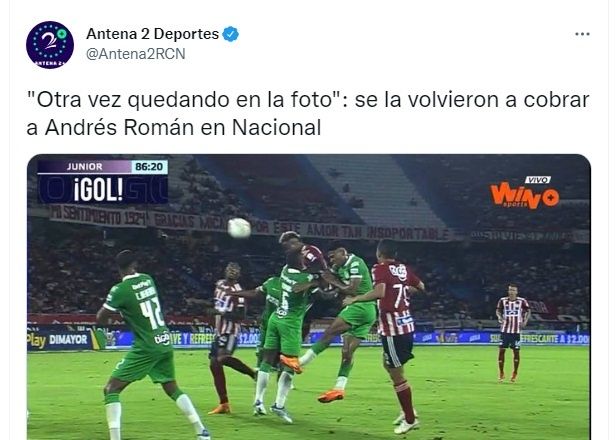Screen dimensions: 616x440
Task: Click the blue verified badge icon
Action: pyautogui.click(x=231, y=34)
